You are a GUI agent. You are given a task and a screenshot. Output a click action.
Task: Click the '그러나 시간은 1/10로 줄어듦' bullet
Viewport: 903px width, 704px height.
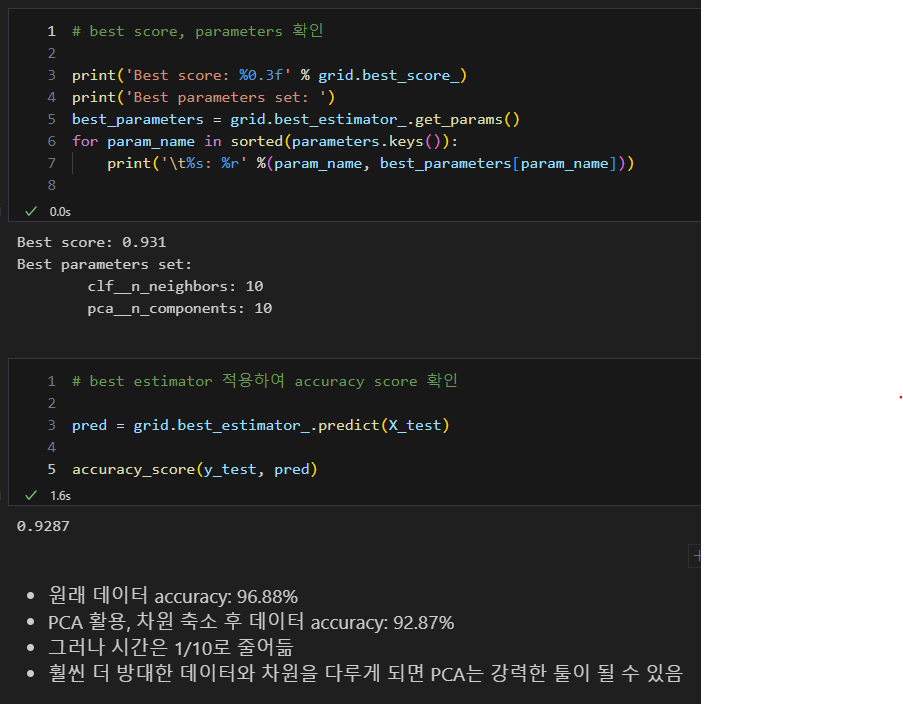[x=170, y=647]
